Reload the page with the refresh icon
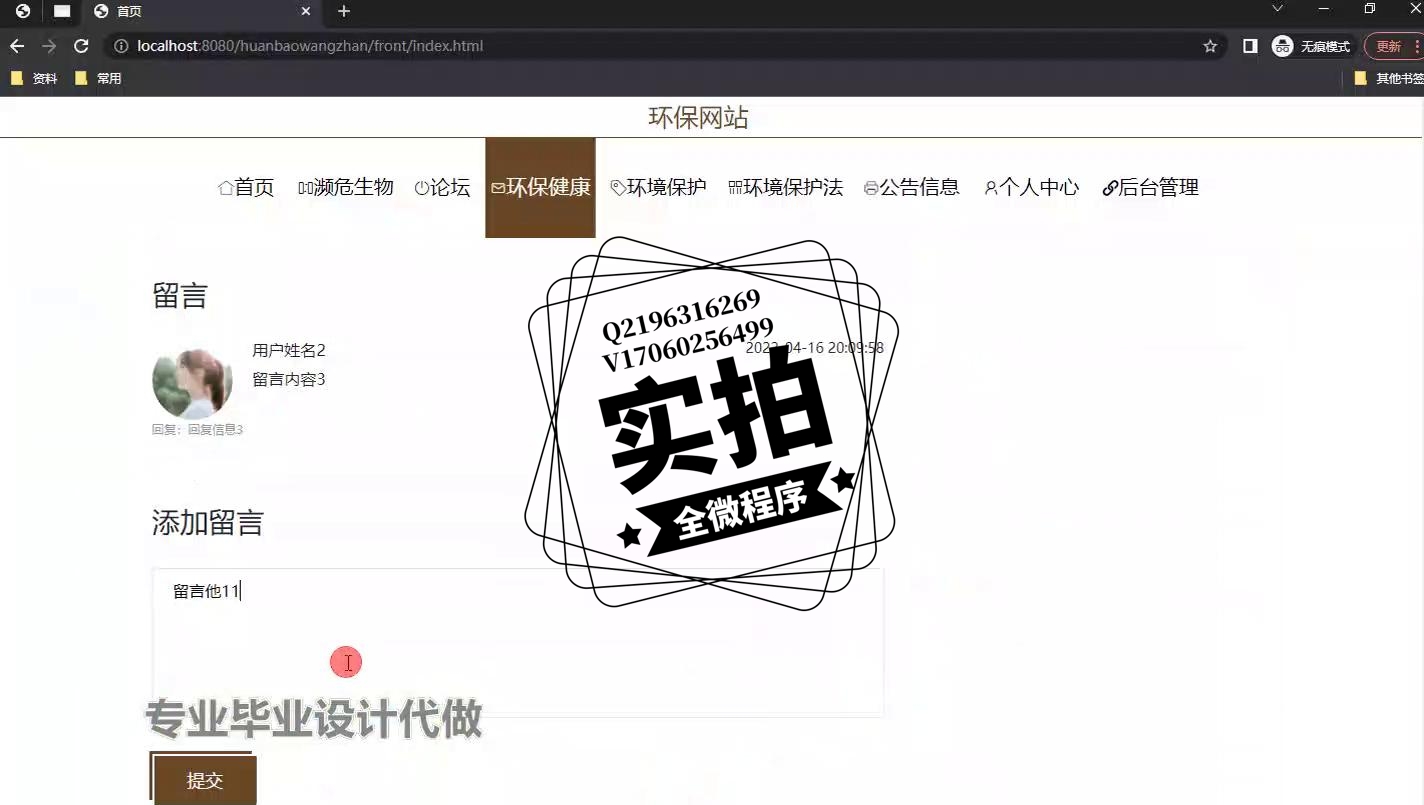This screenshot has width=1424, height=805. click(82, 46)
